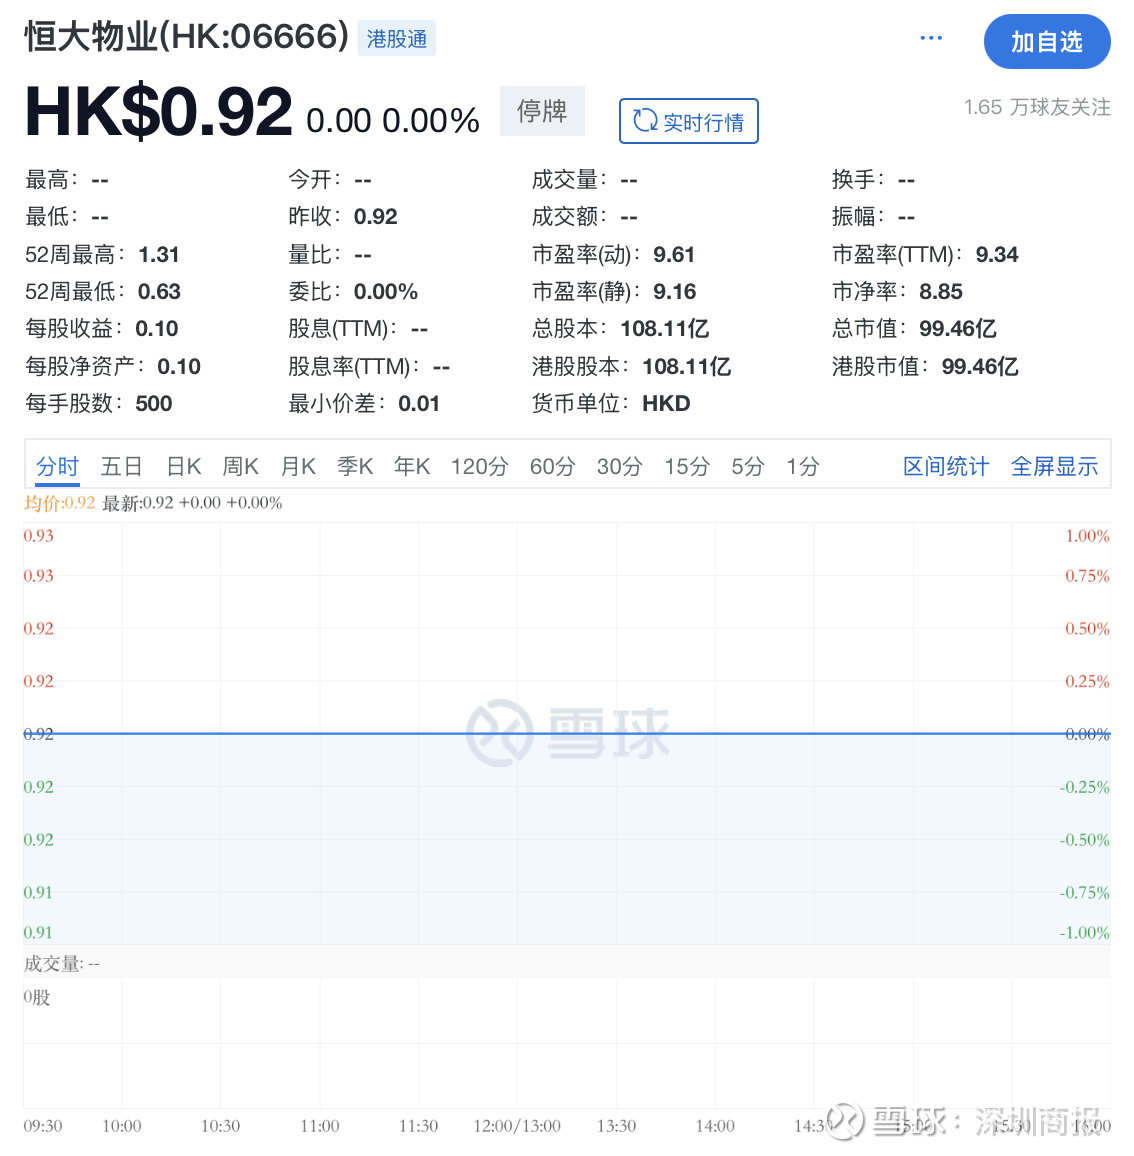The image size is (1134, 1156).
Task: Open the 月K monthly chart tab
Action: (x=298, y=467)
